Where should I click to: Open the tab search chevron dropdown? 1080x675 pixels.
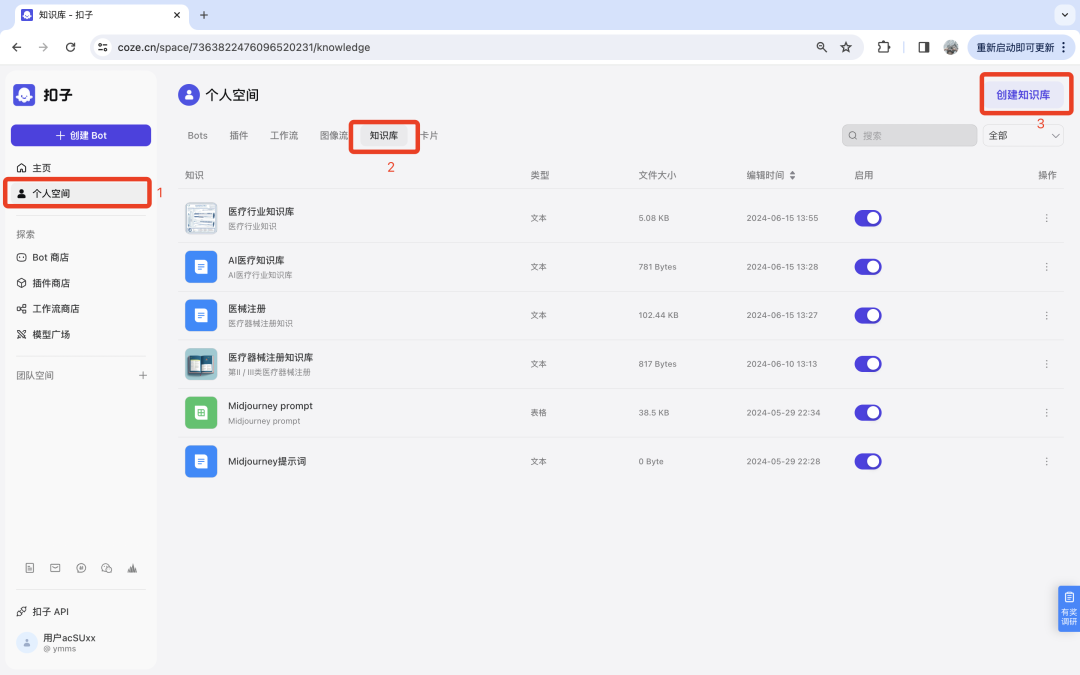1065,15
